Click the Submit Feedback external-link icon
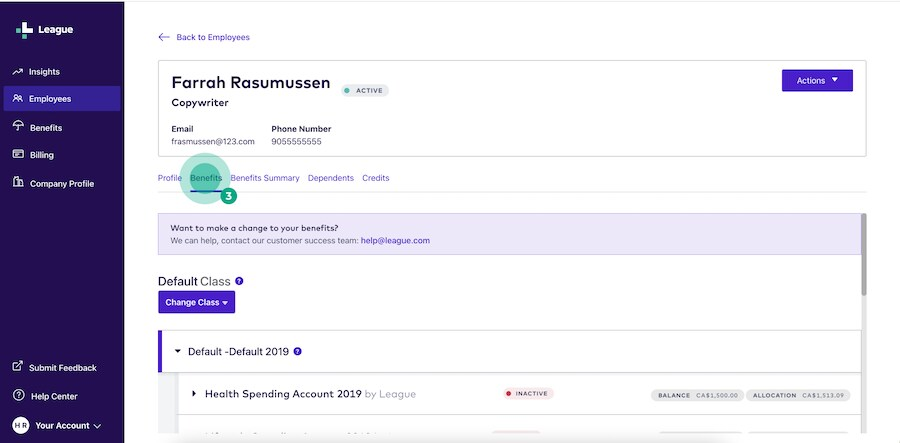The height and width of the screenshot is (443, 900). click(x=18, y=366)
